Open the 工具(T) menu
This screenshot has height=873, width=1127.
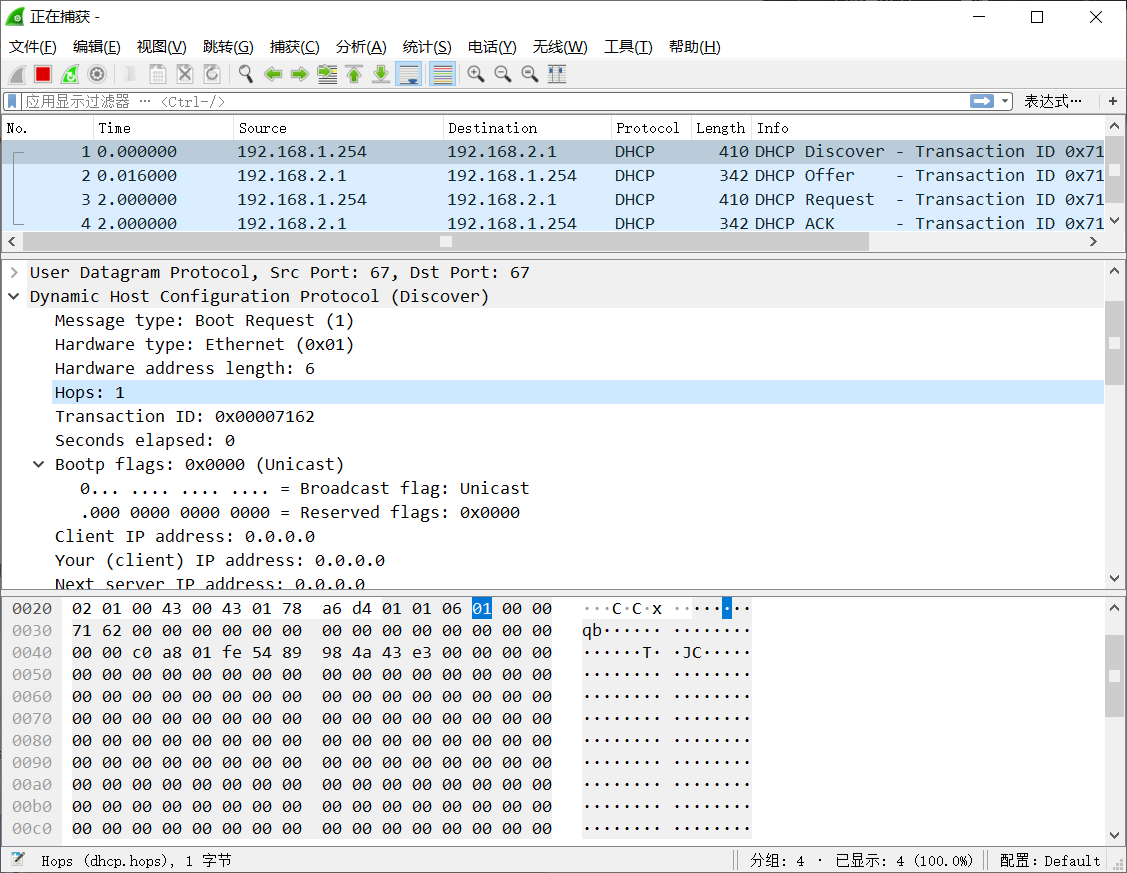(x=628, y=47)
